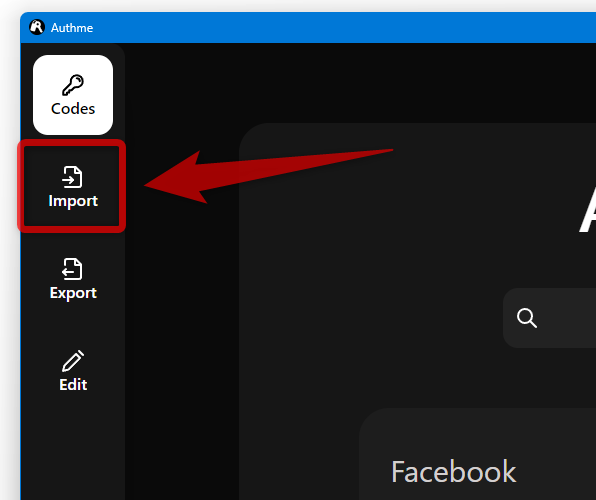Click the Facebook account name
Image resolution: width=596 pixels, height=500 pixels.
click(x=453, y=471)
